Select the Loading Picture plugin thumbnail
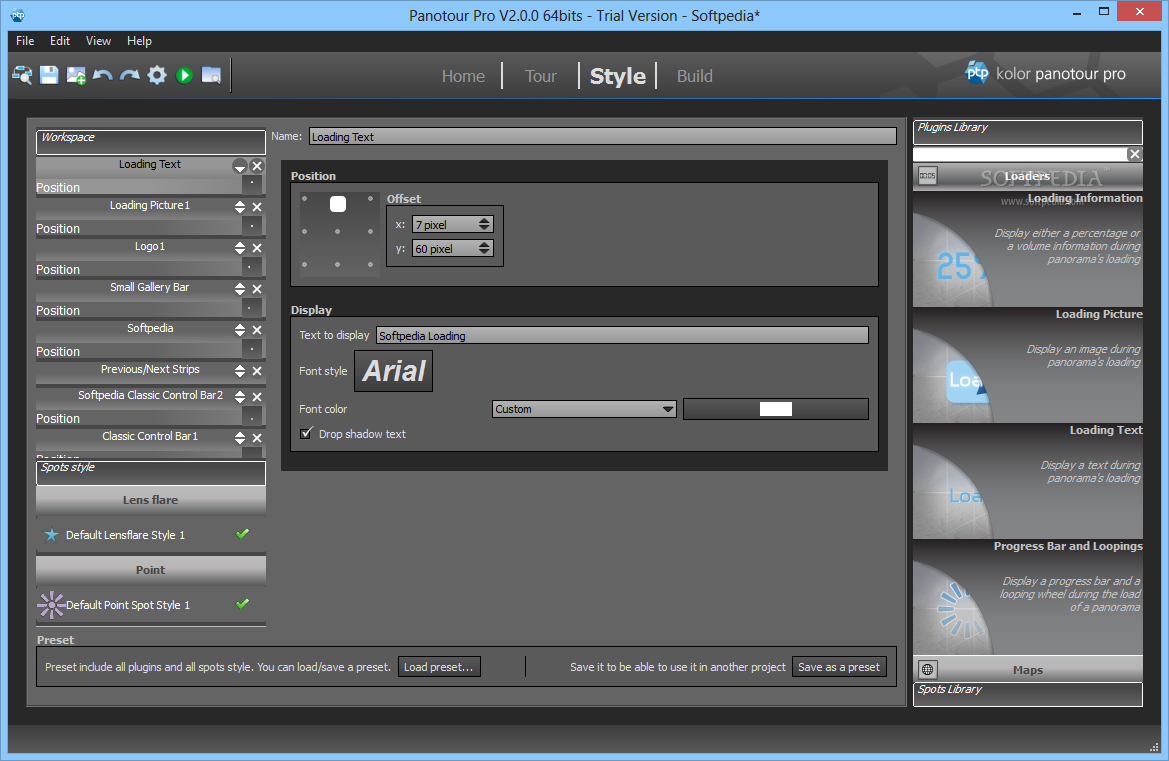The height and width of the screenshot is (761, 1169). (x=1027, y=365)
